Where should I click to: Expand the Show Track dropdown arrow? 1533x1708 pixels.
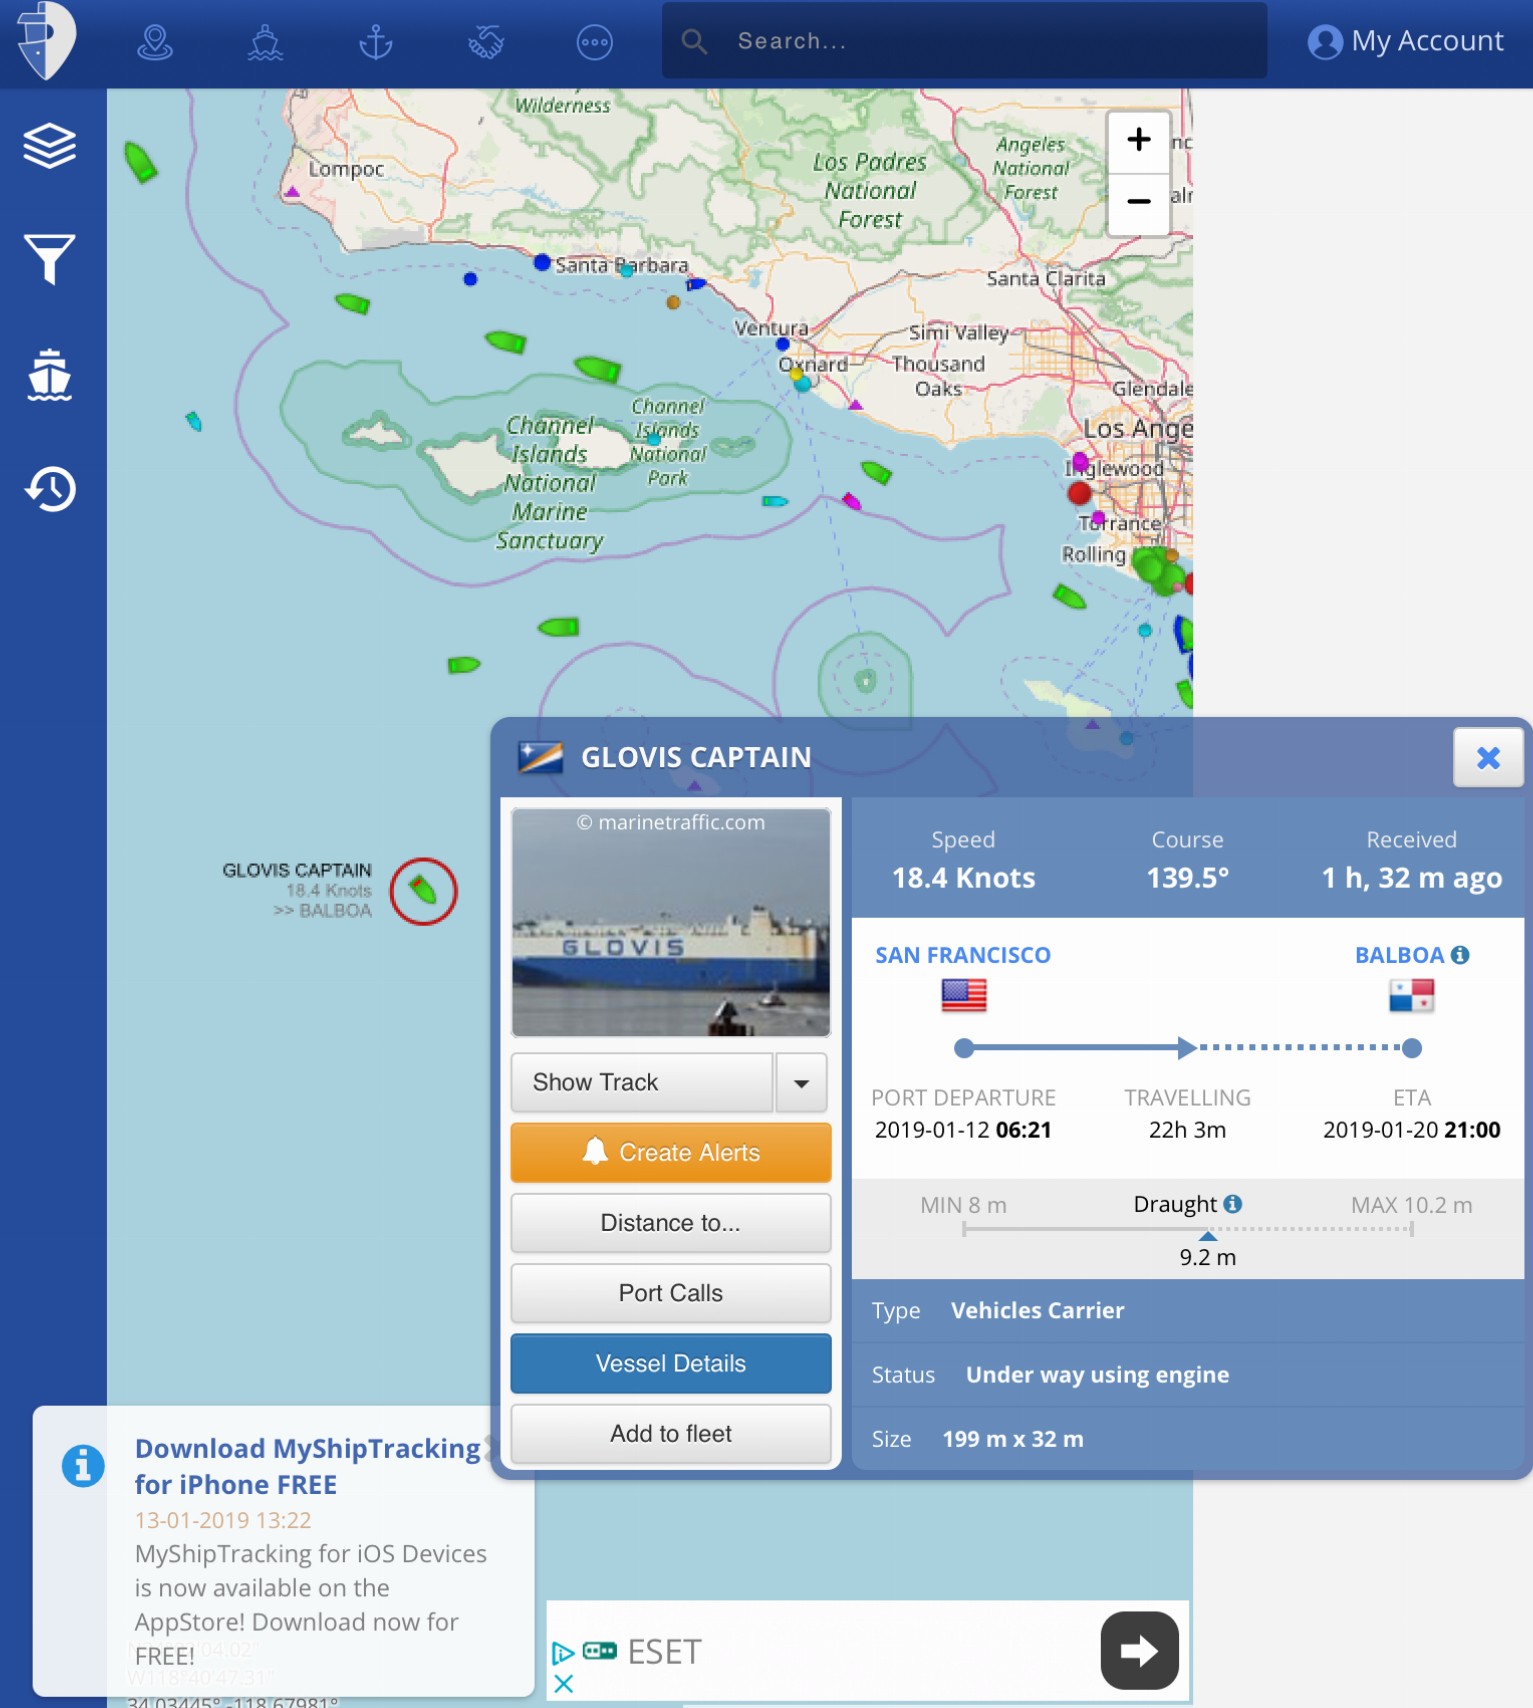801,1083
